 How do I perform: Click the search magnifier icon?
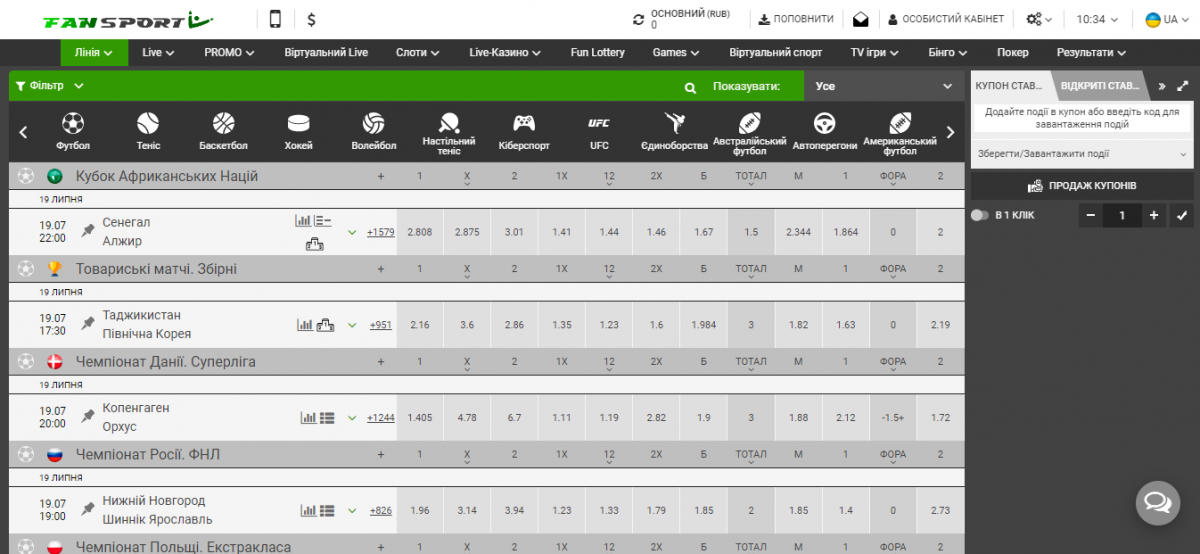tap(690, 87)
